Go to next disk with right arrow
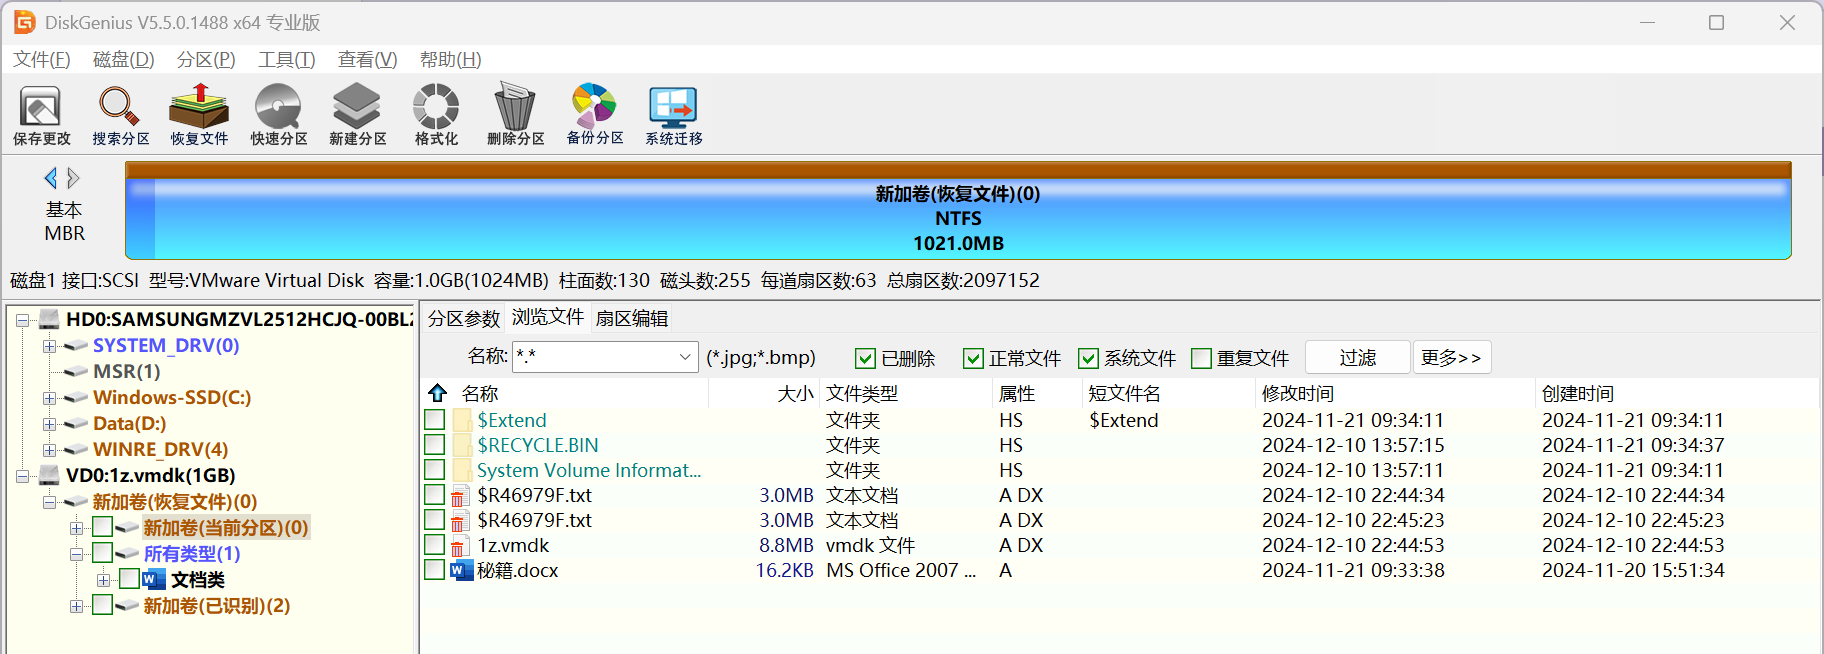Viewport: 1824px width, 654px height. 73,178
